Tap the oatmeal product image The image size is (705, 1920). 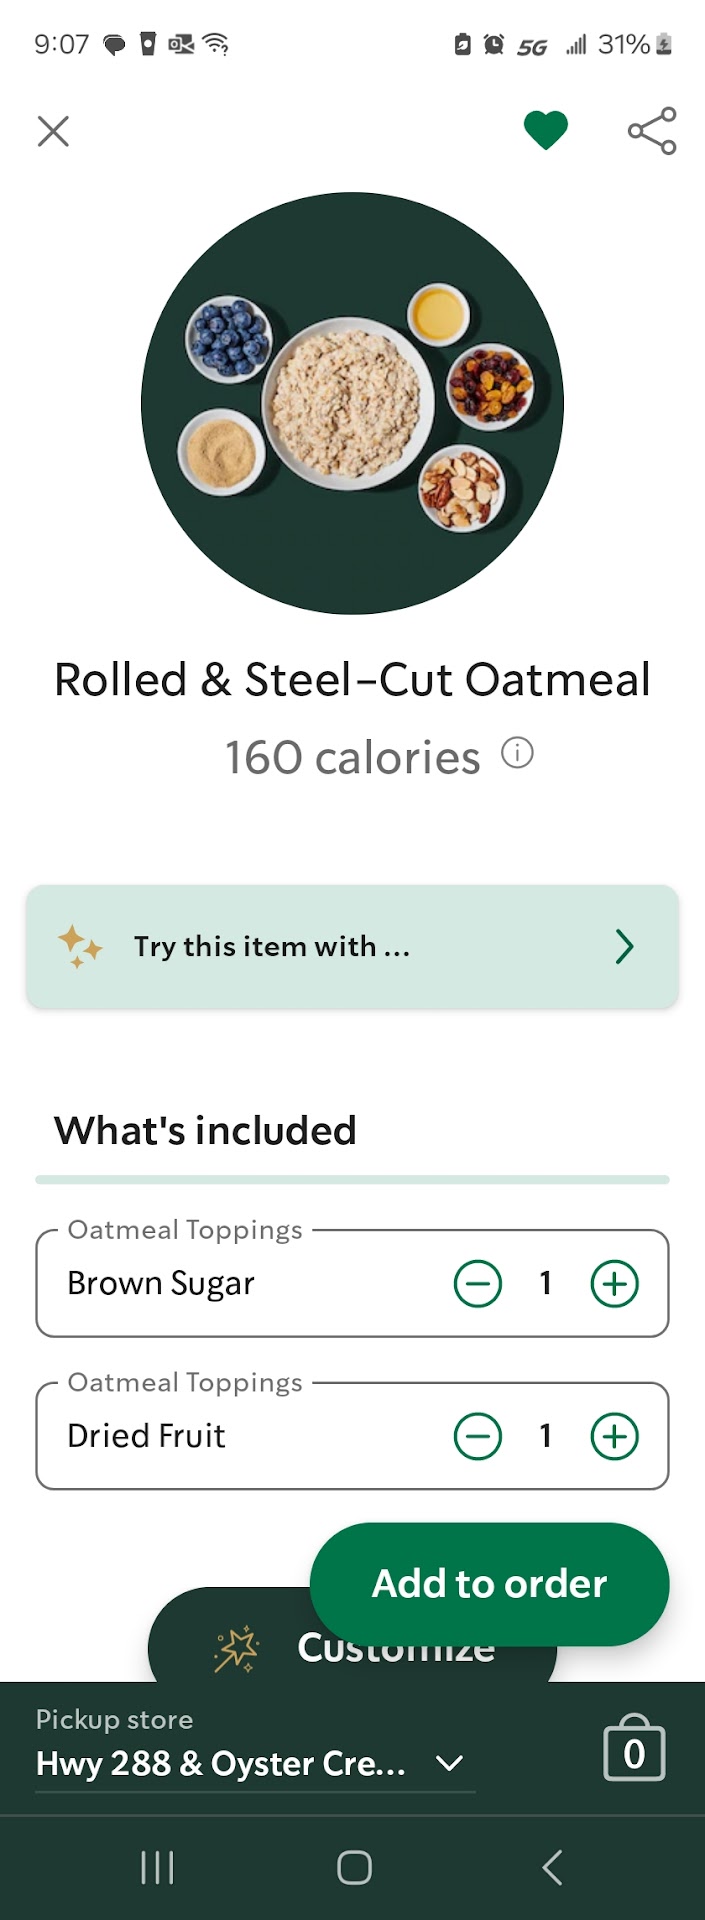pyautogui.click(x=352, y=403)
